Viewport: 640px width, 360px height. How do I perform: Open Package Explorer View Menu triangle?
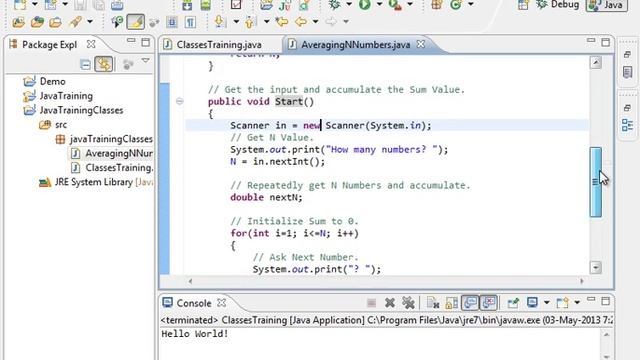coord(146,61)
